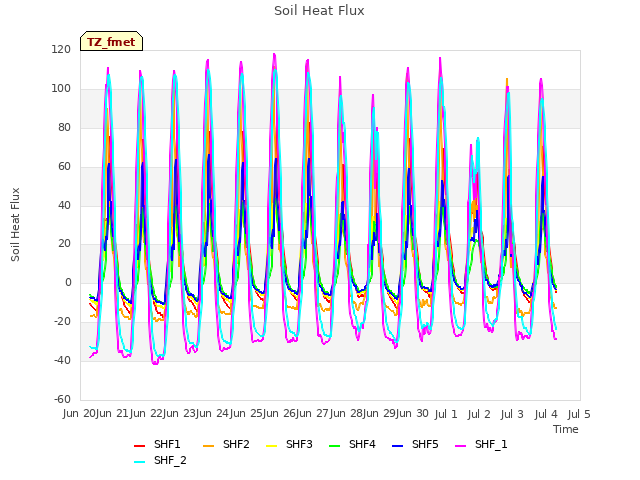Click the Soil Heat Flux chart title
The width and height of the screenshot is (640, 480).
319,11
